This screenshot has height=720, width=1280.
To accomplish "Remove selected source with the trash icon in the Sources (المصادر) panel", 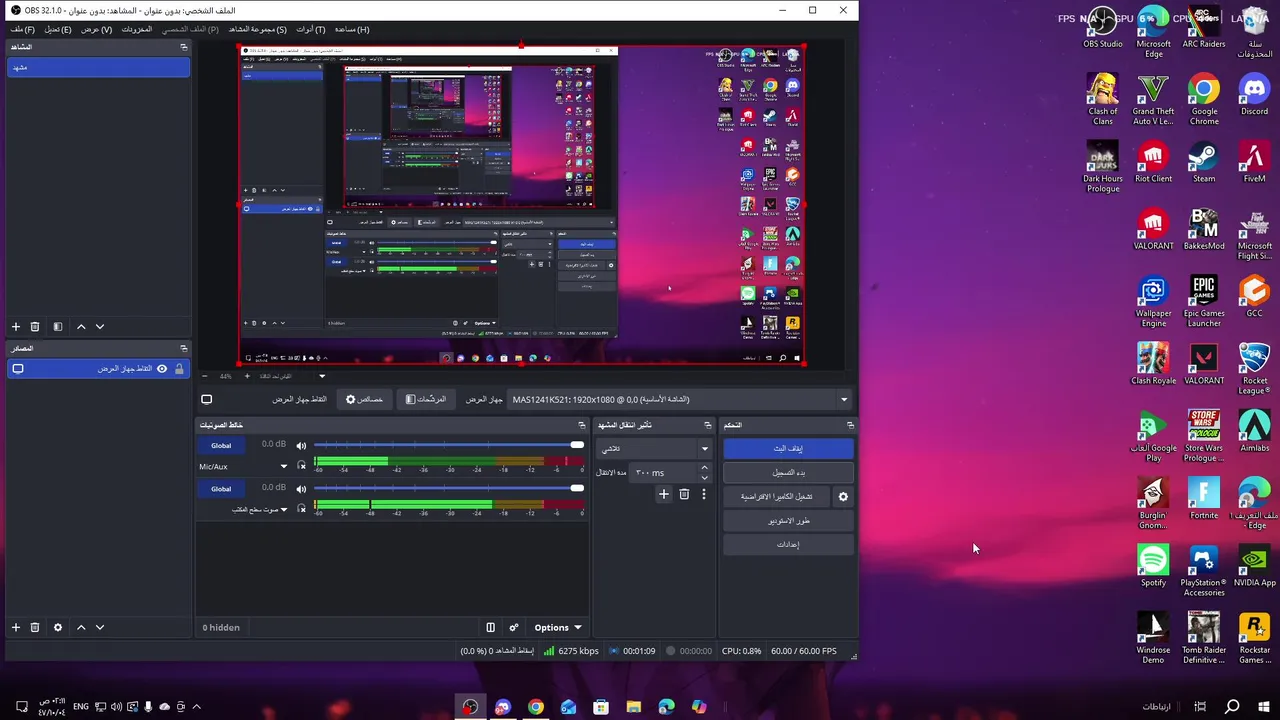I will pos(35,627).
